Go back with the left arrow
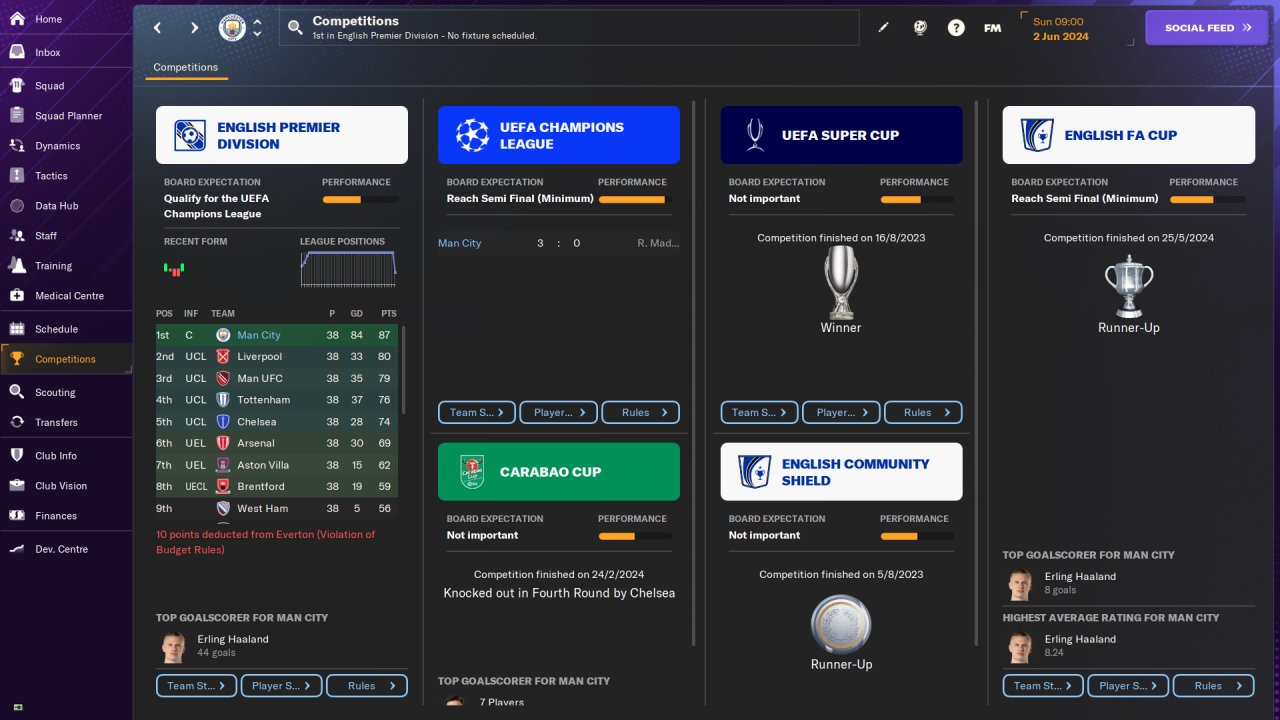This screenshot has width=1280, height=720. [x=158, y=28]
